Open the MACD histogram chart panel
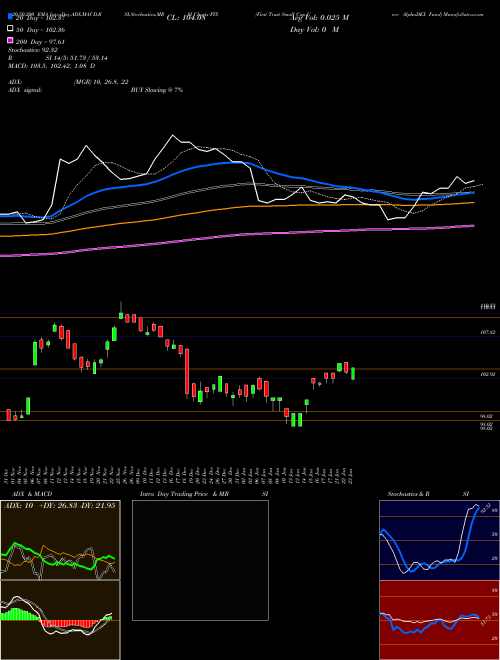 (60, 620)
